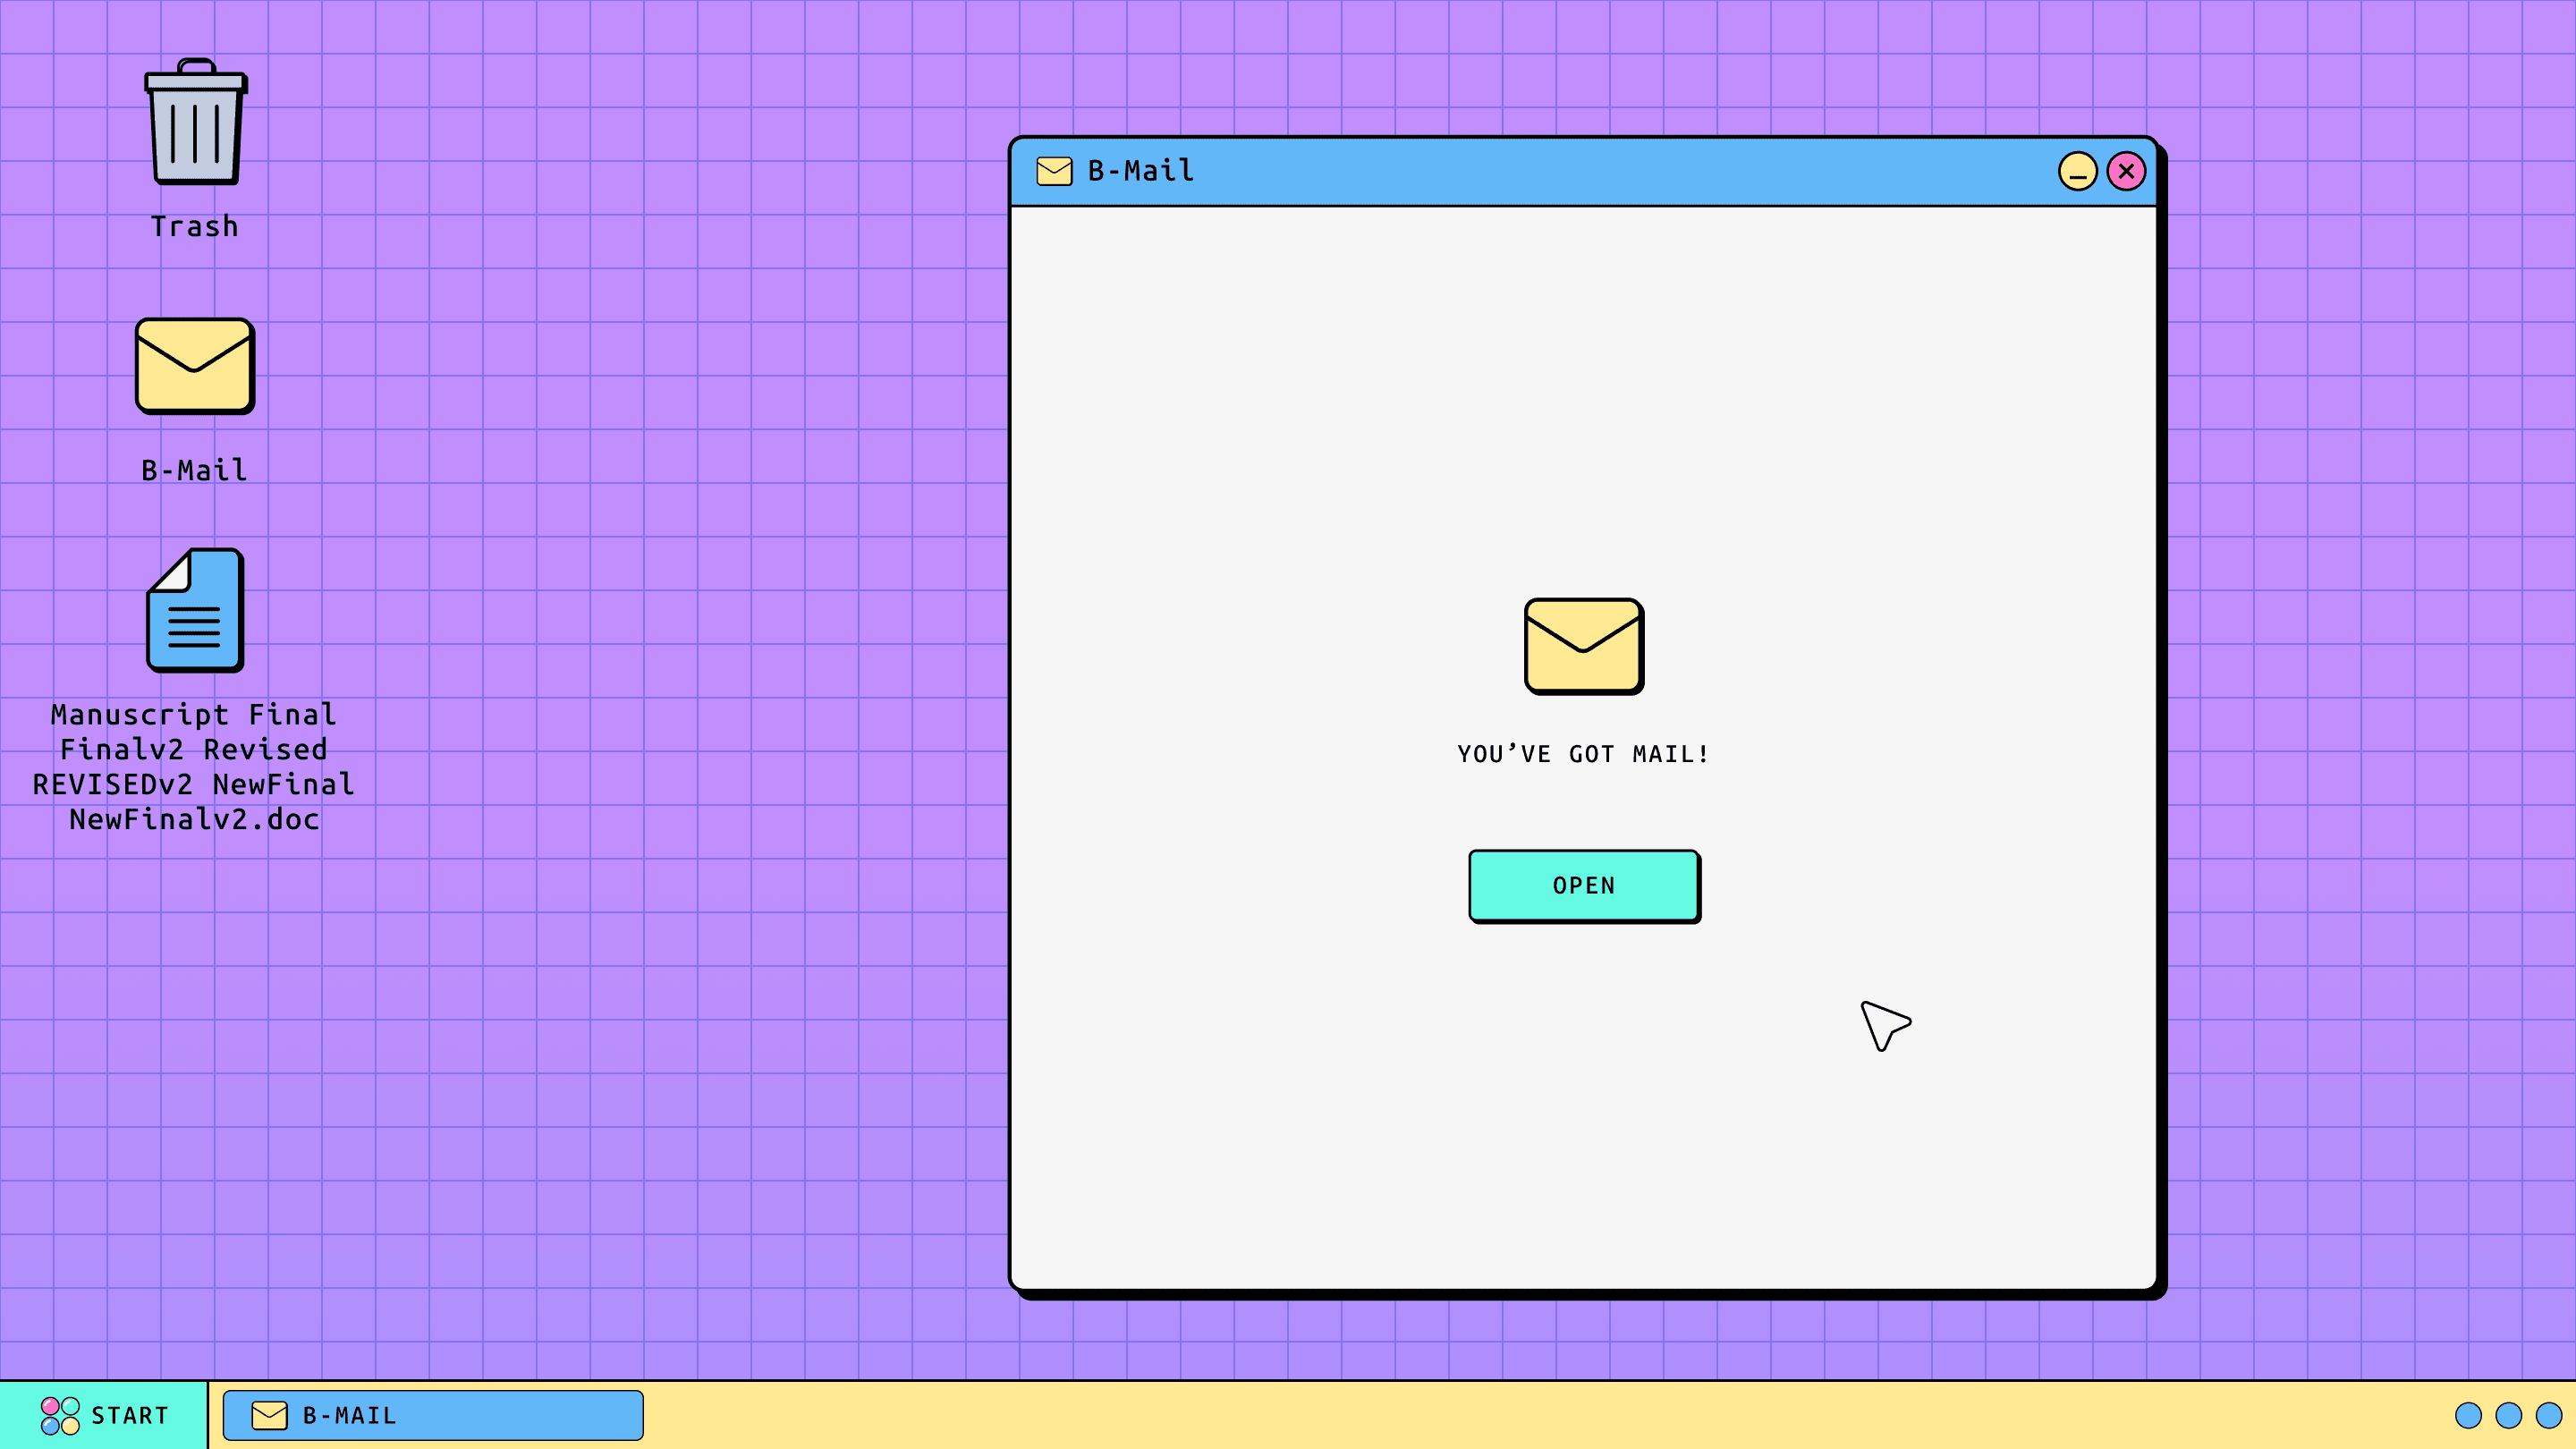Viewport: 2576px width, 1449px height.
Task: Click the B-Mail desktop envelope icon
Action: pyautogui.click(x=195, y=366)
